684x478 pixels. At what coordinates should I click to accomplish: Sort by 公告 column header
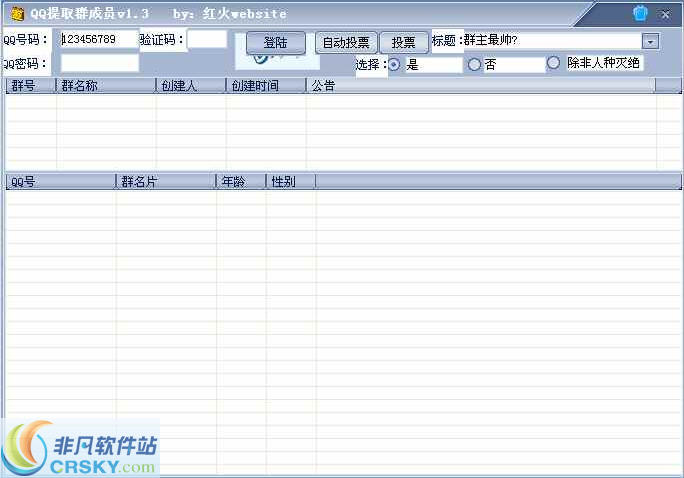tap(481, 85)
